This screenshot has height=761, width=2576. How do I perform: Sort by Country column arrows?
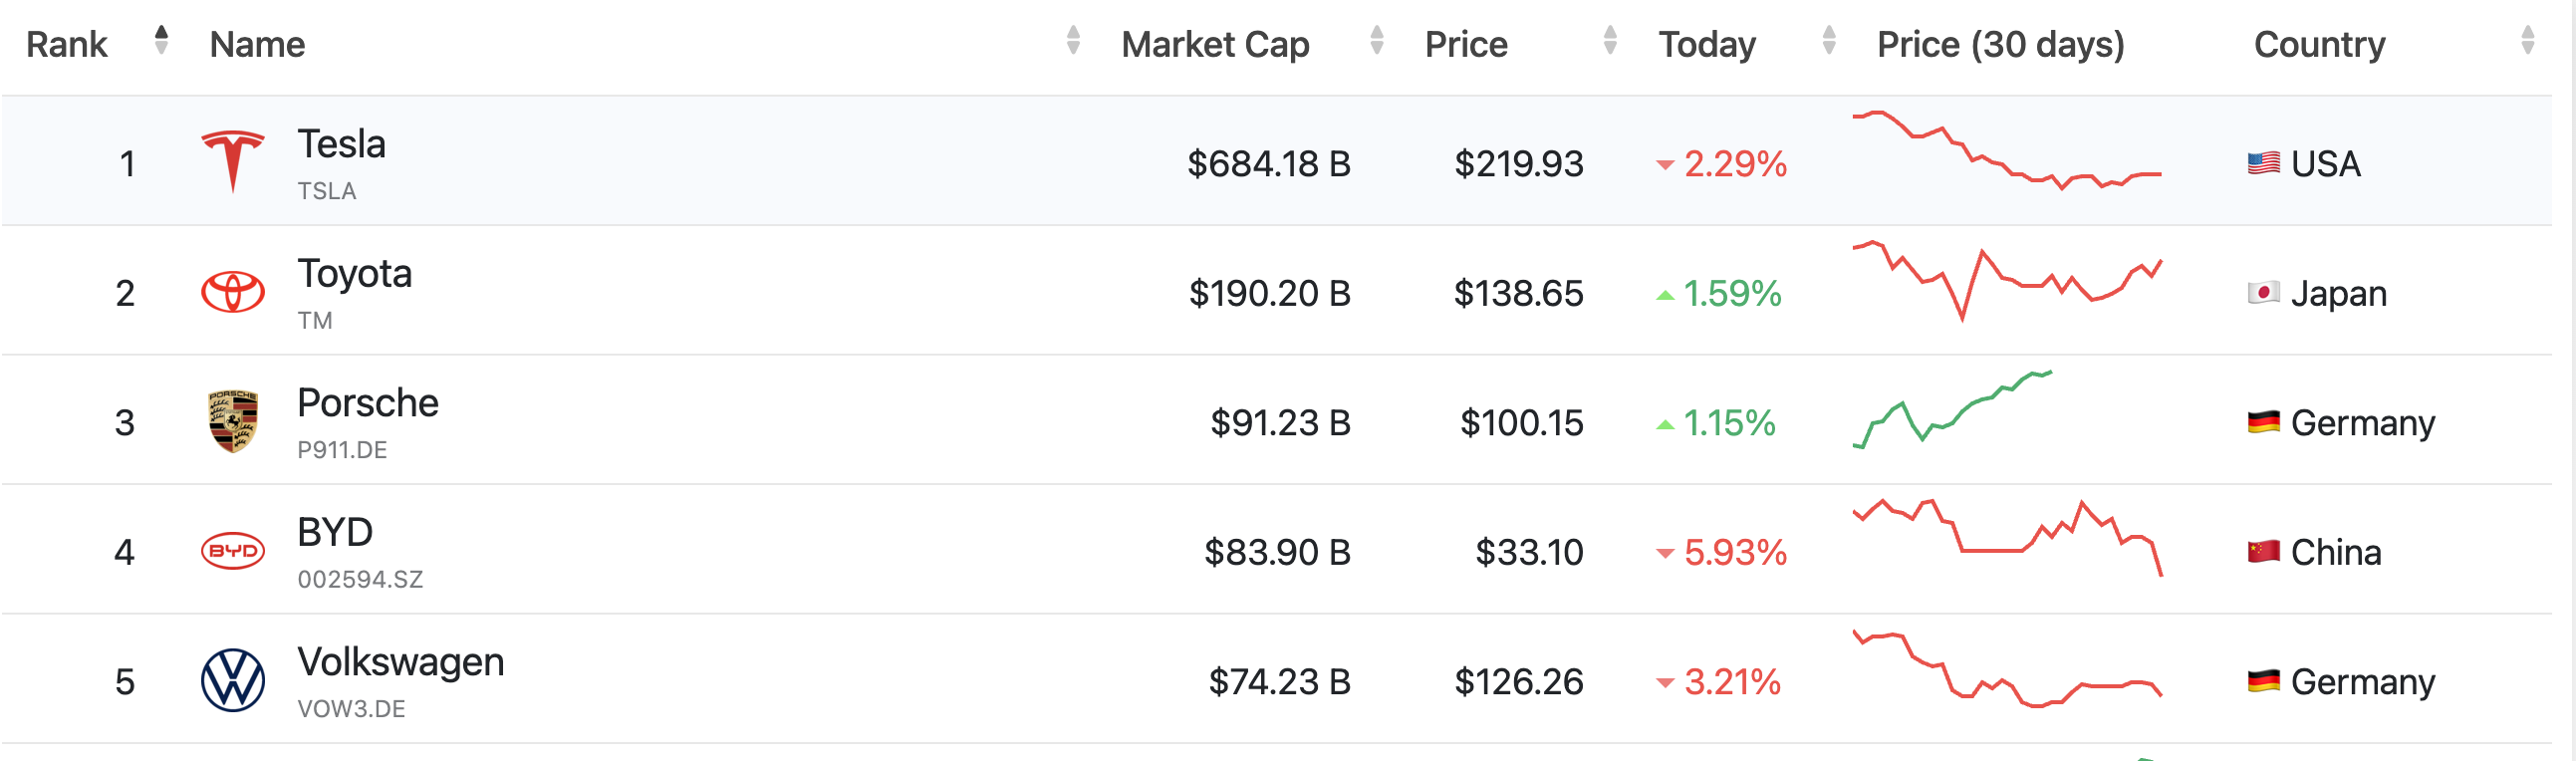click(x=2528, y=41)
